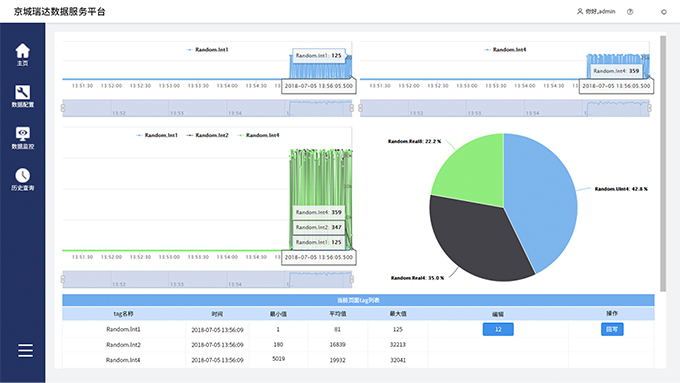Screen dimensions: 680x383
Task: Click the vertical page scrollbar
Action: 663,164
